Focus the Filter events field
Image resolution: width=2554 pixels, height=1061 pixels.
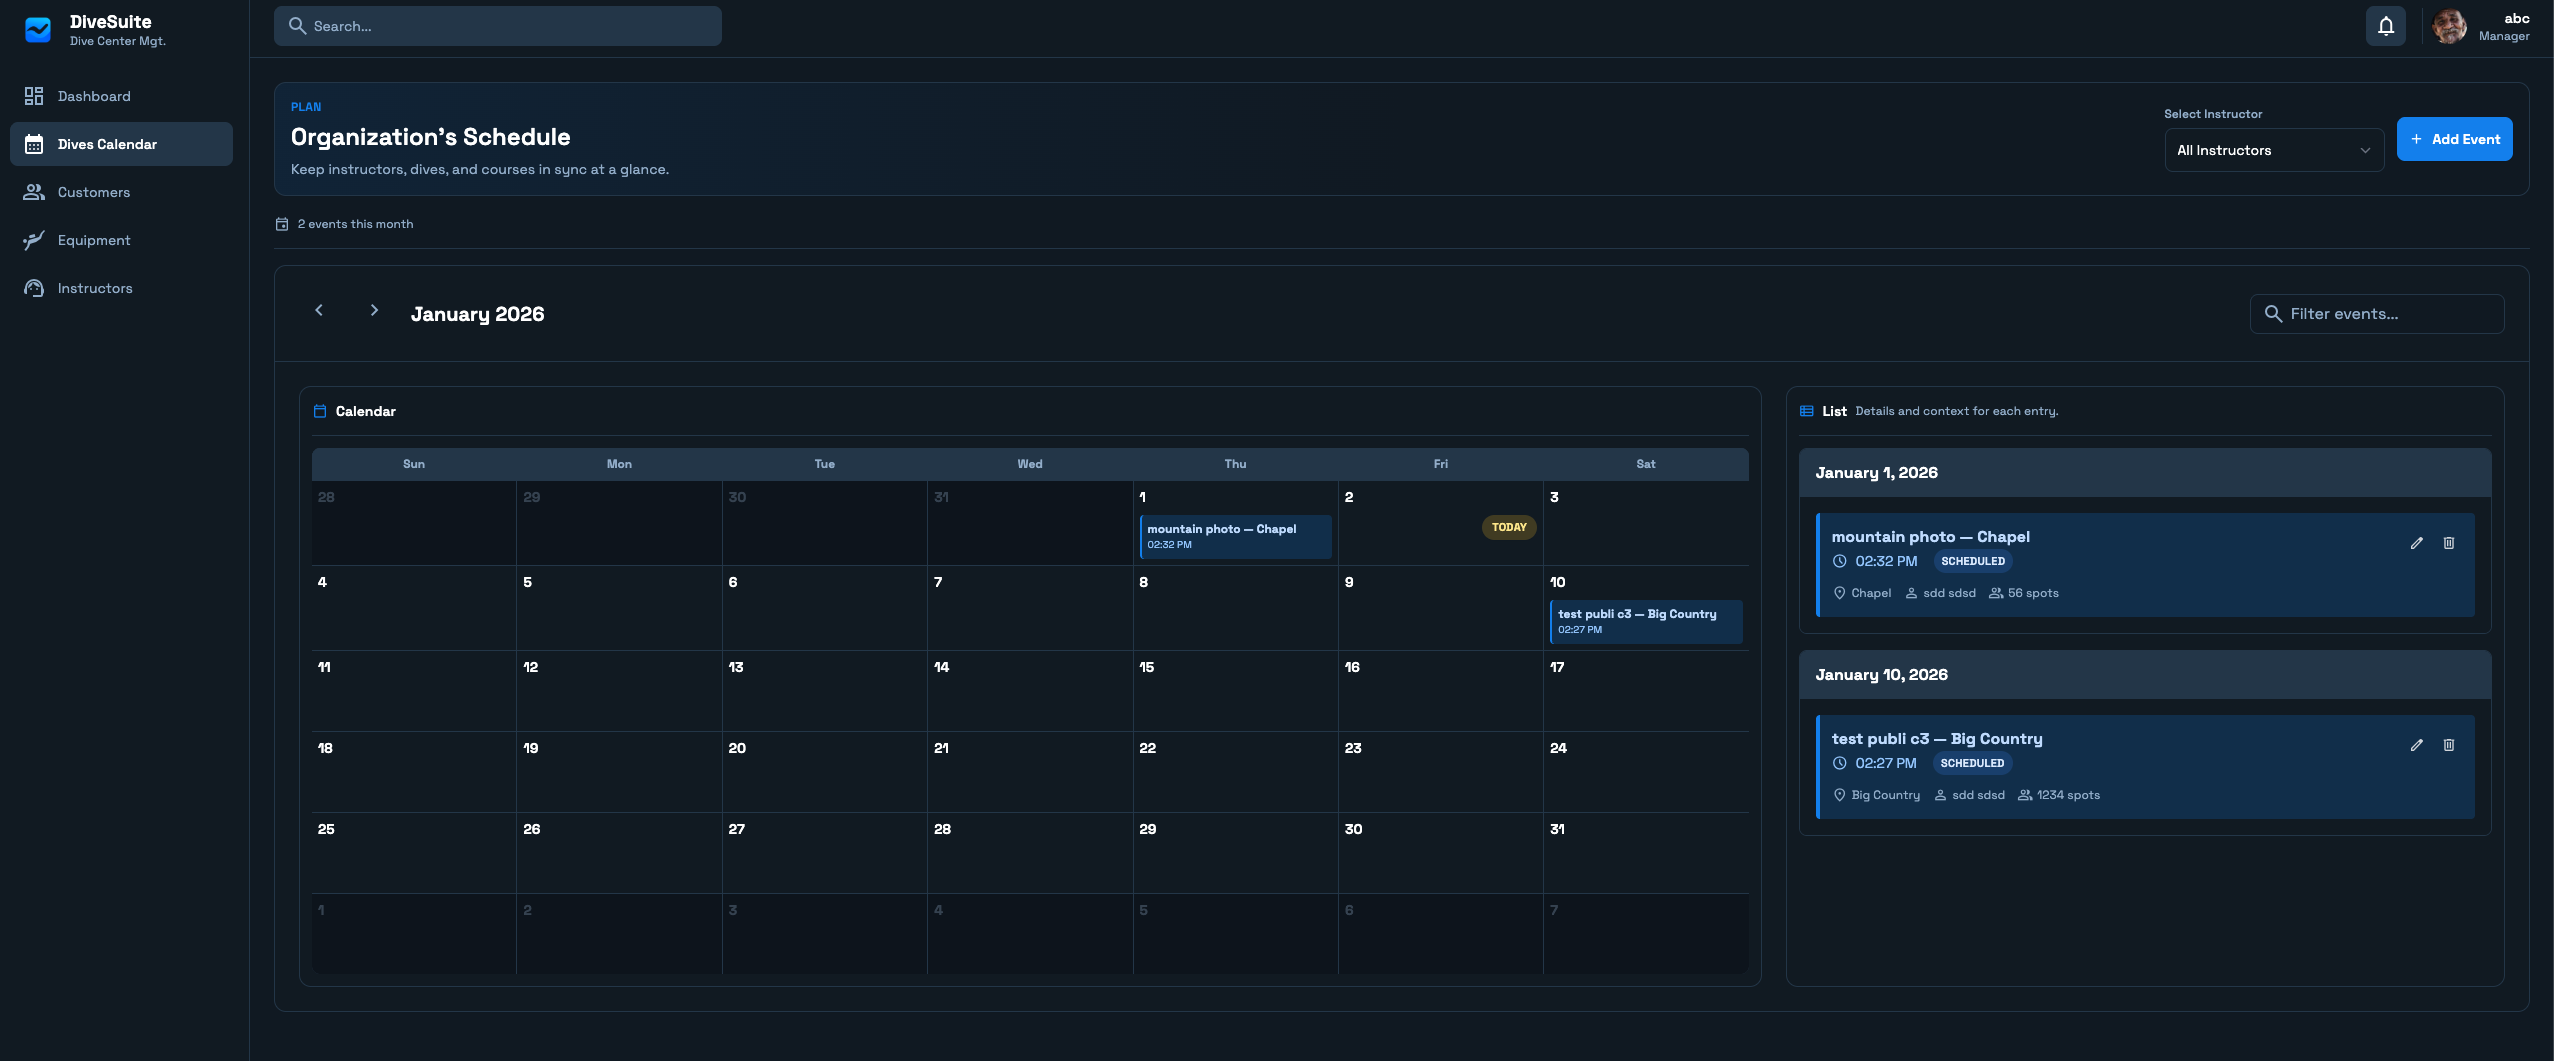pos(2377,314)
